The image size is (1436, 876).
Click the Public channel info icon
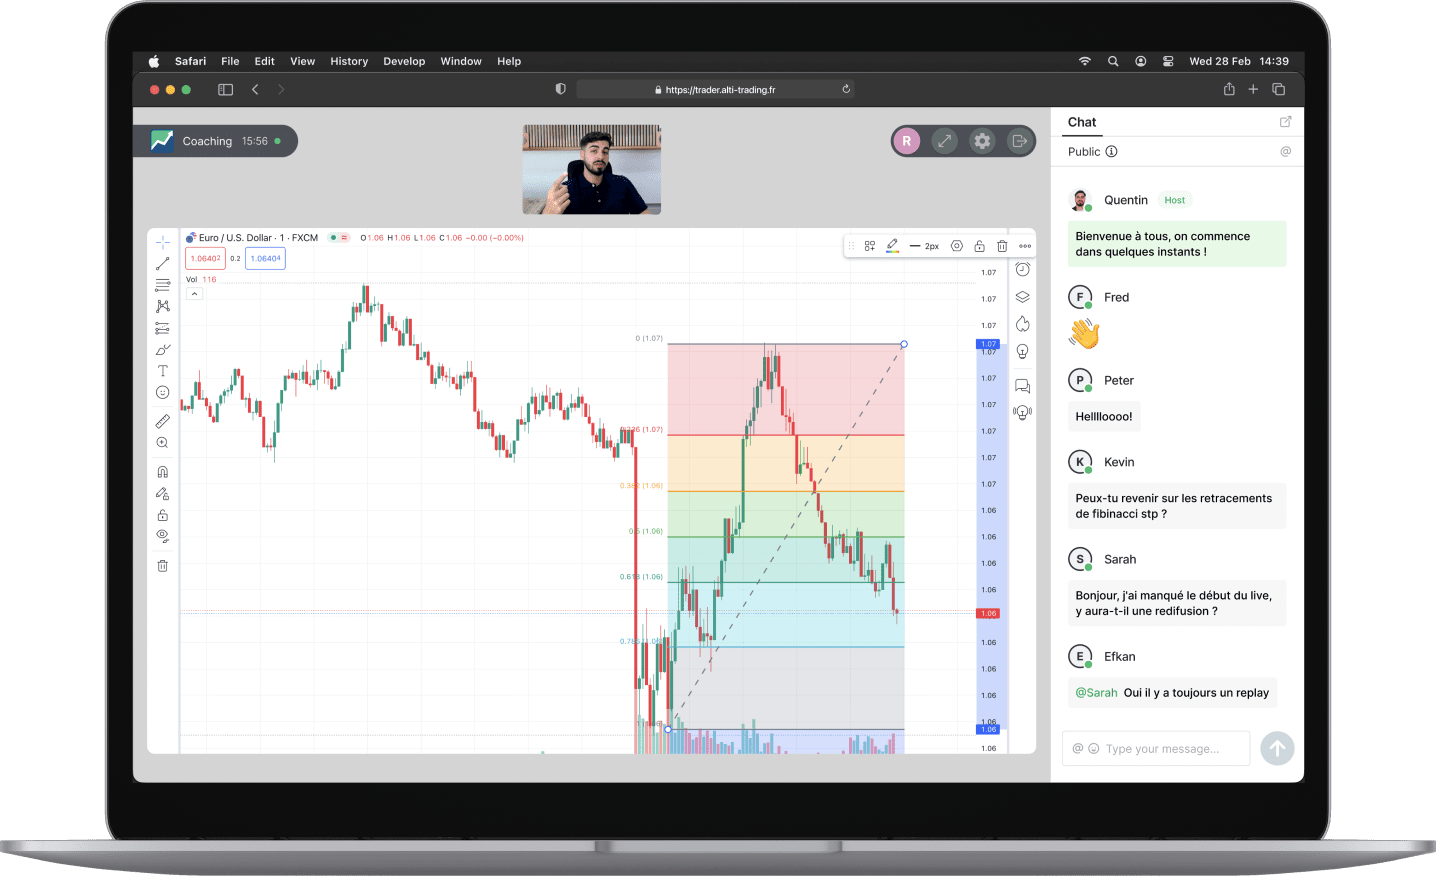coord(1111,152)
